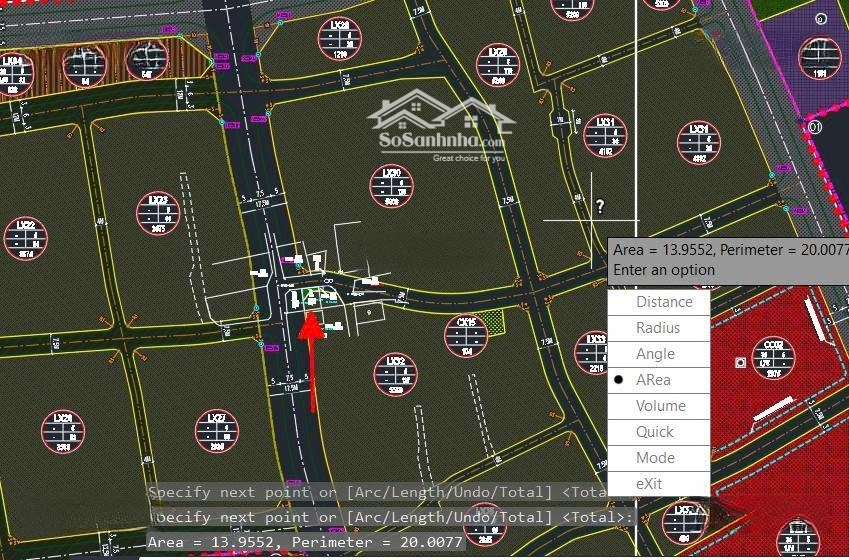Image resolution: width=849 pixels, height=560 pixels.
Task: Choose Radius from the measure options menu
Action: tap(658, 328)
